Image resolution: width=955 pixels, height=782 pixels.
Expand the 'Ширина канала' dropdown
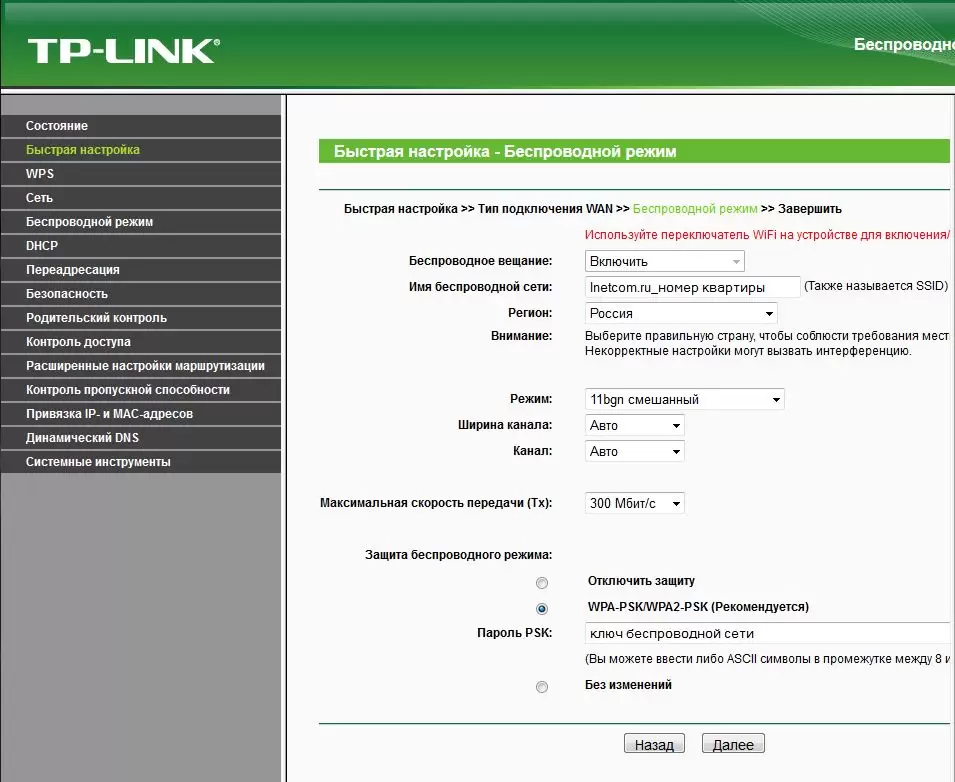(634, 425)
